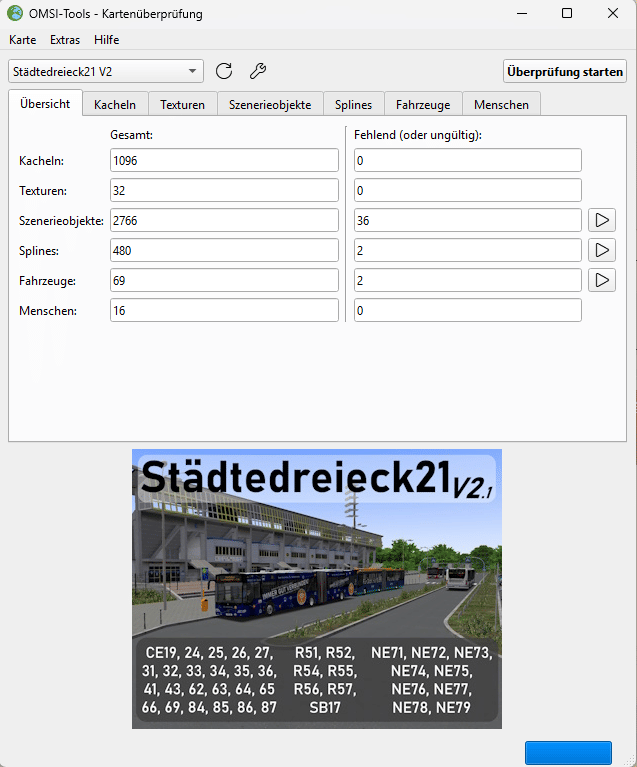
Task: Open the Menschen tab
Action: 501,104
